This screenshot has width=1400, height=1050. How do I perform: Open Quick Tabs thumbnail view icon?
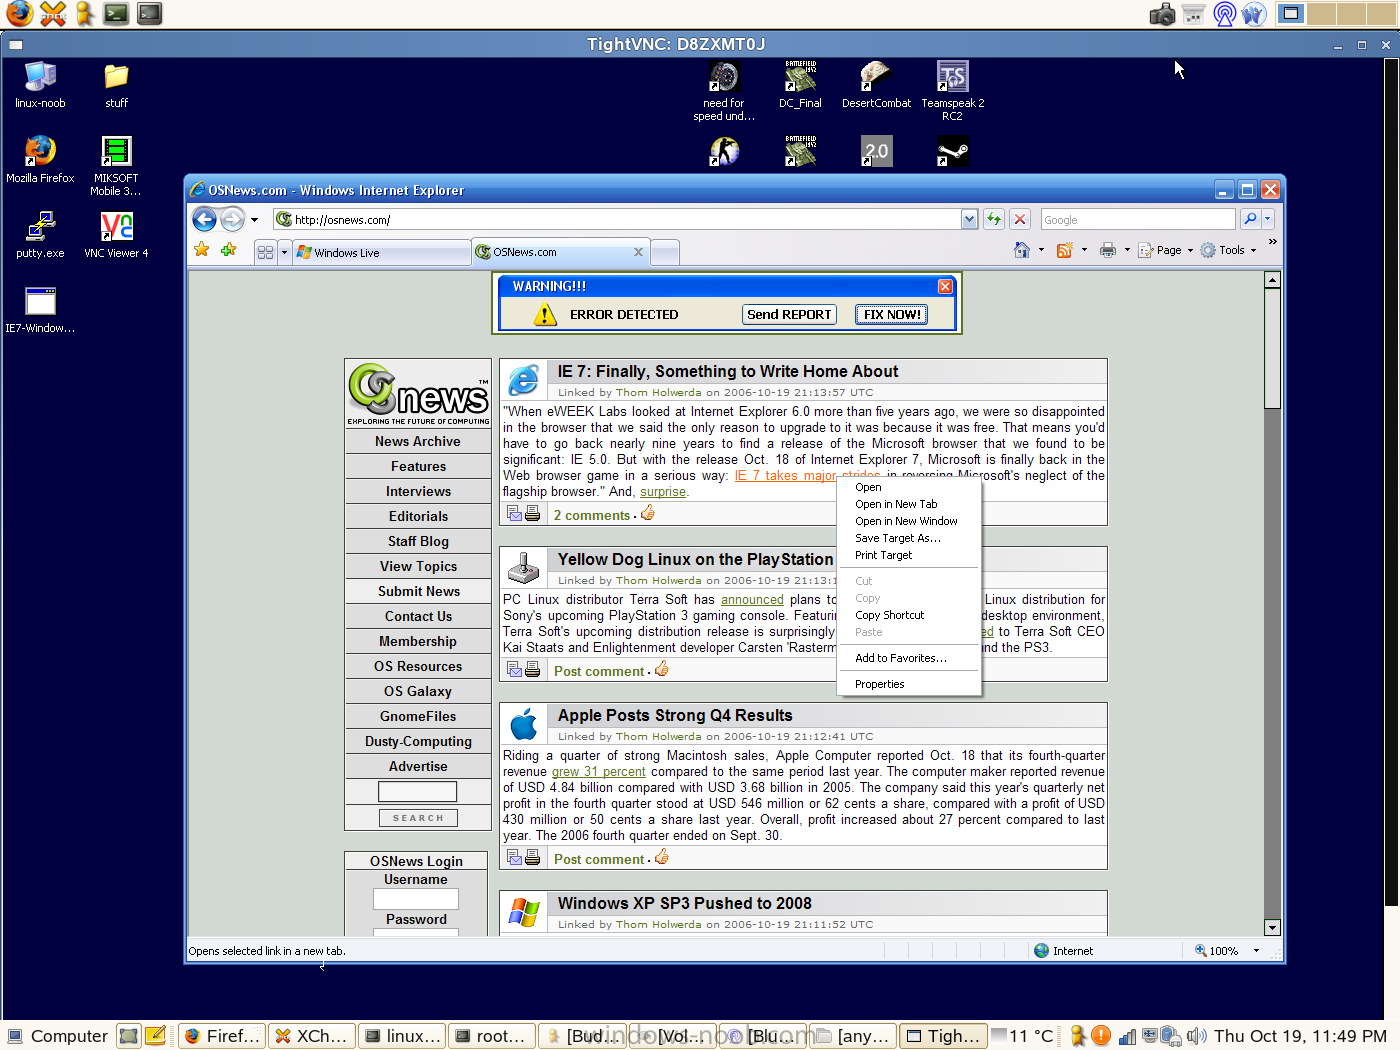tap(265, 252)
